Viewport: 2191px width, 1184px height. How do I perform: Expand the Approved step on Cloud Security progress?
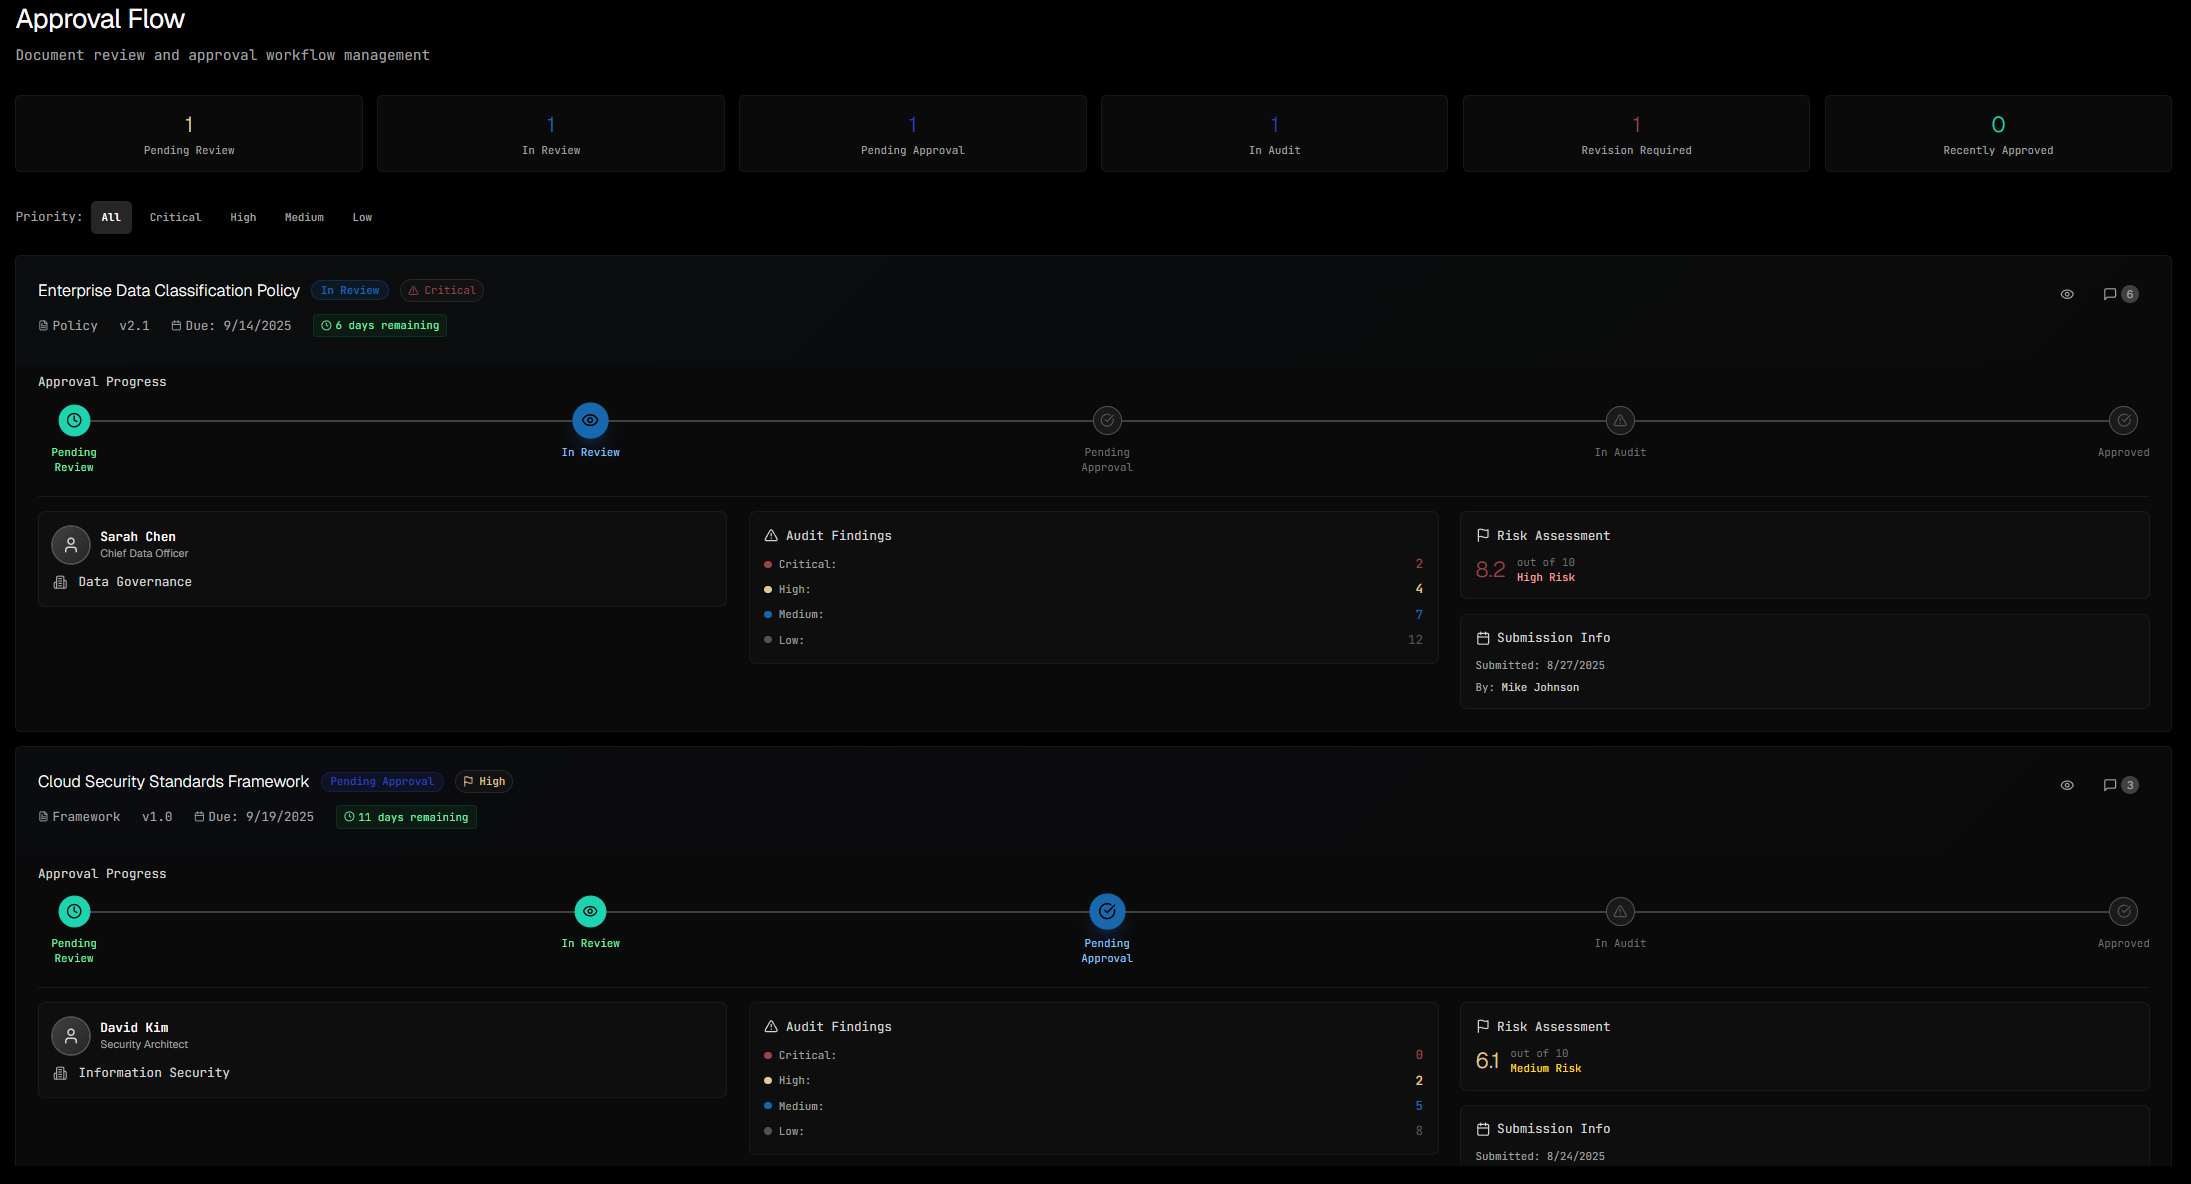pyautogui.click(x=2123, y=911)
